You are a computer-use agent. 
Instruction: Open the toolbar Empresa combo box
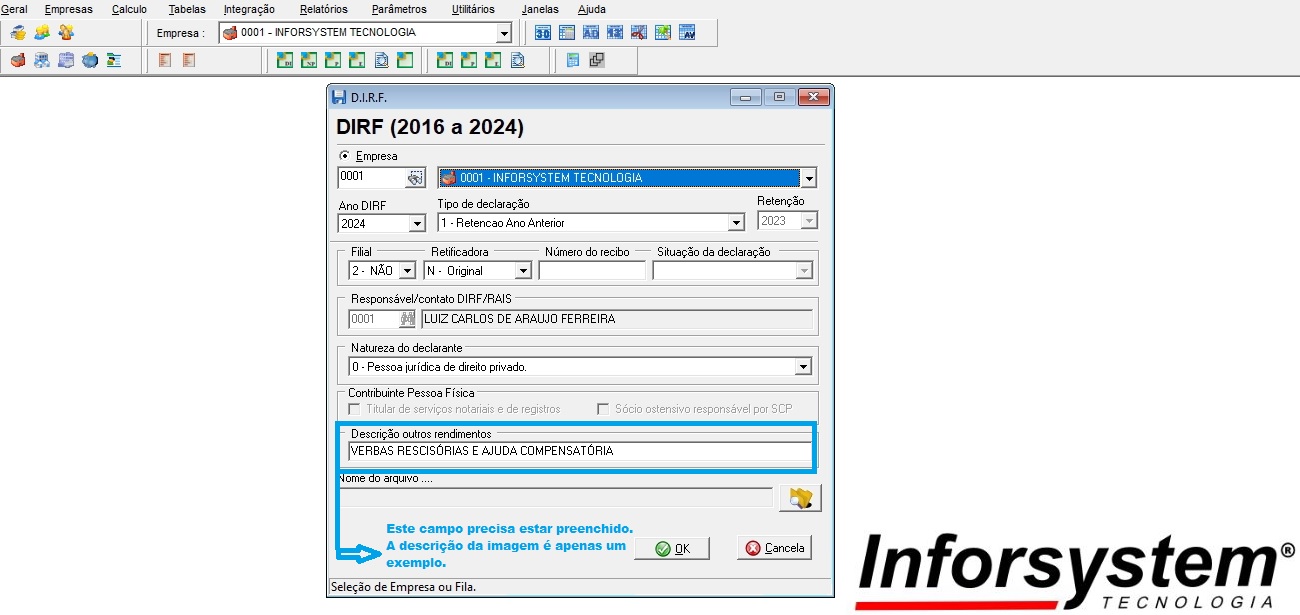[503, 33]
